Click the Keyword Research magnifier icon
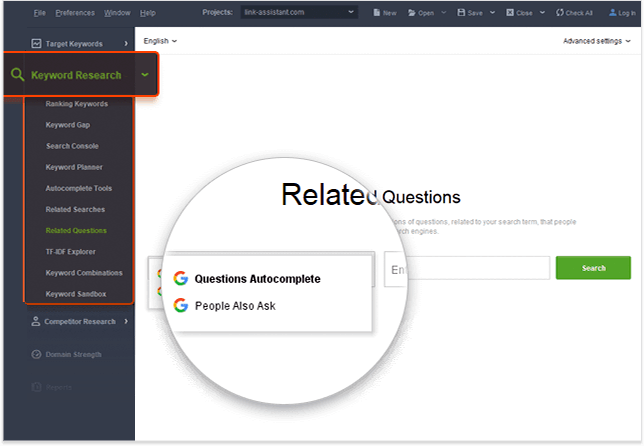The image size is (644, 446). point(17,74)
